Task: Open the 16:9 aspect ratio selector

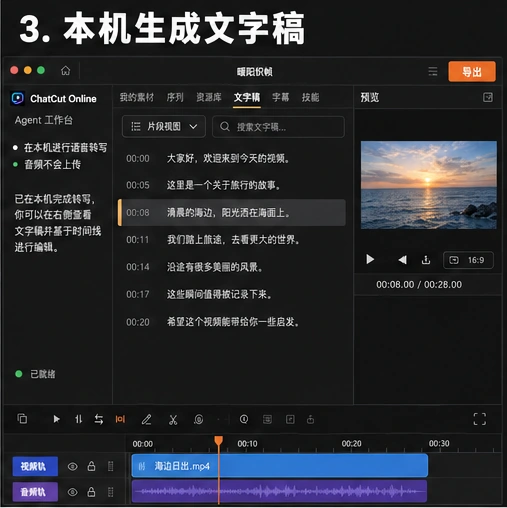Action: click(468, 260)
